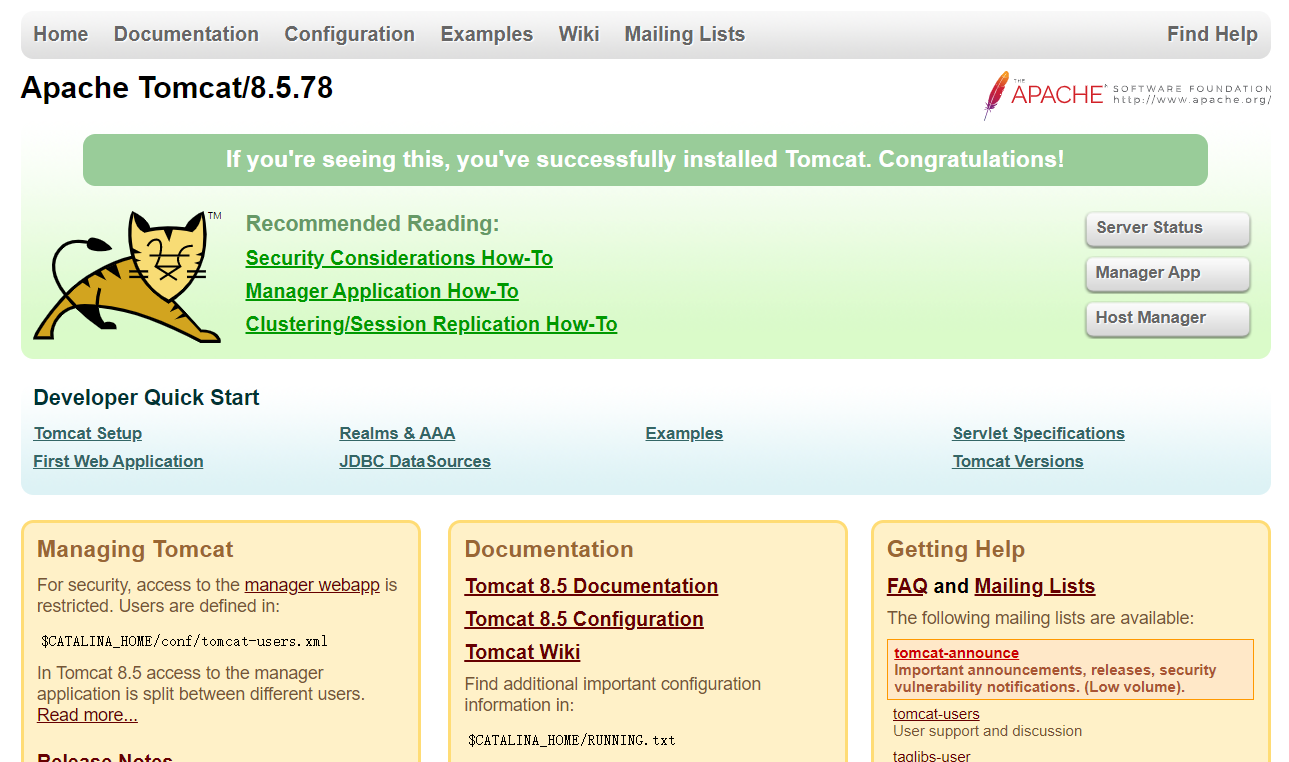This screenshot has height=762, width=1289.
Task: Open the Servlet Specifications link
Action: click(x=1038, y=433)
